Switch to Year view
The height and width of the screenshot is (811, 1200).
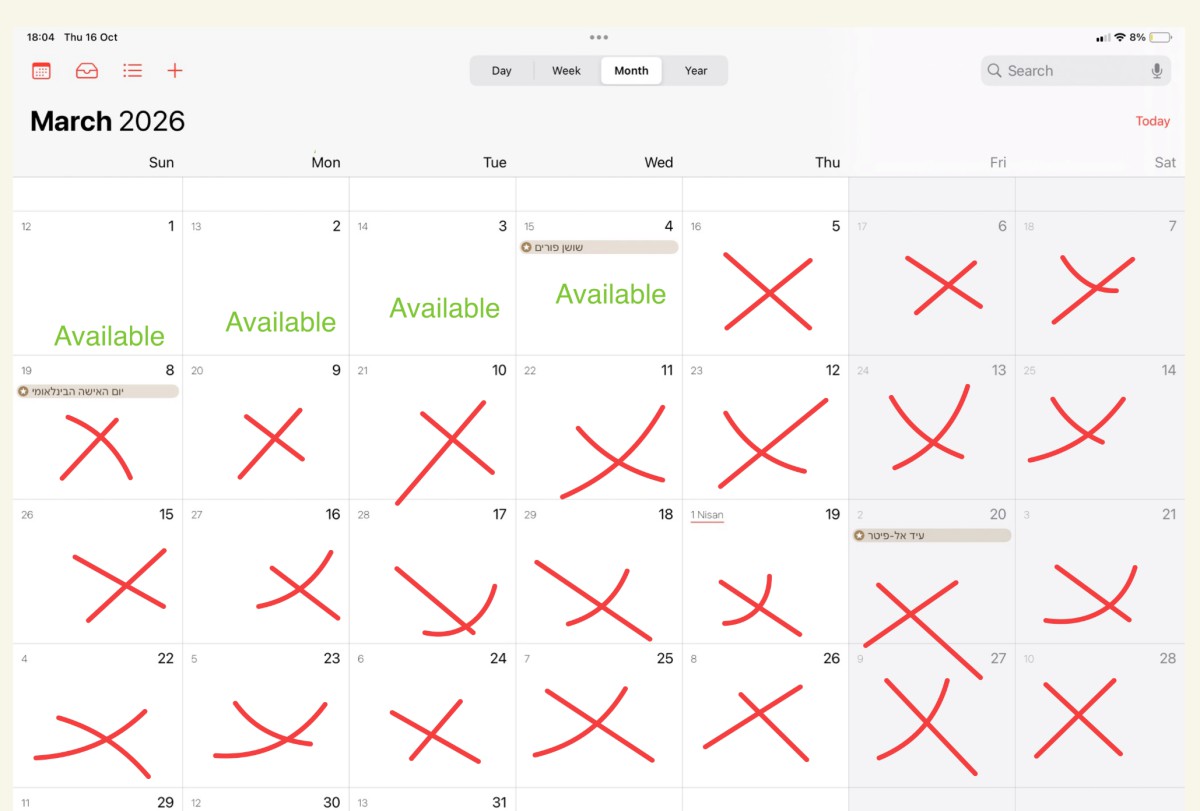click(x=696, y=71)
